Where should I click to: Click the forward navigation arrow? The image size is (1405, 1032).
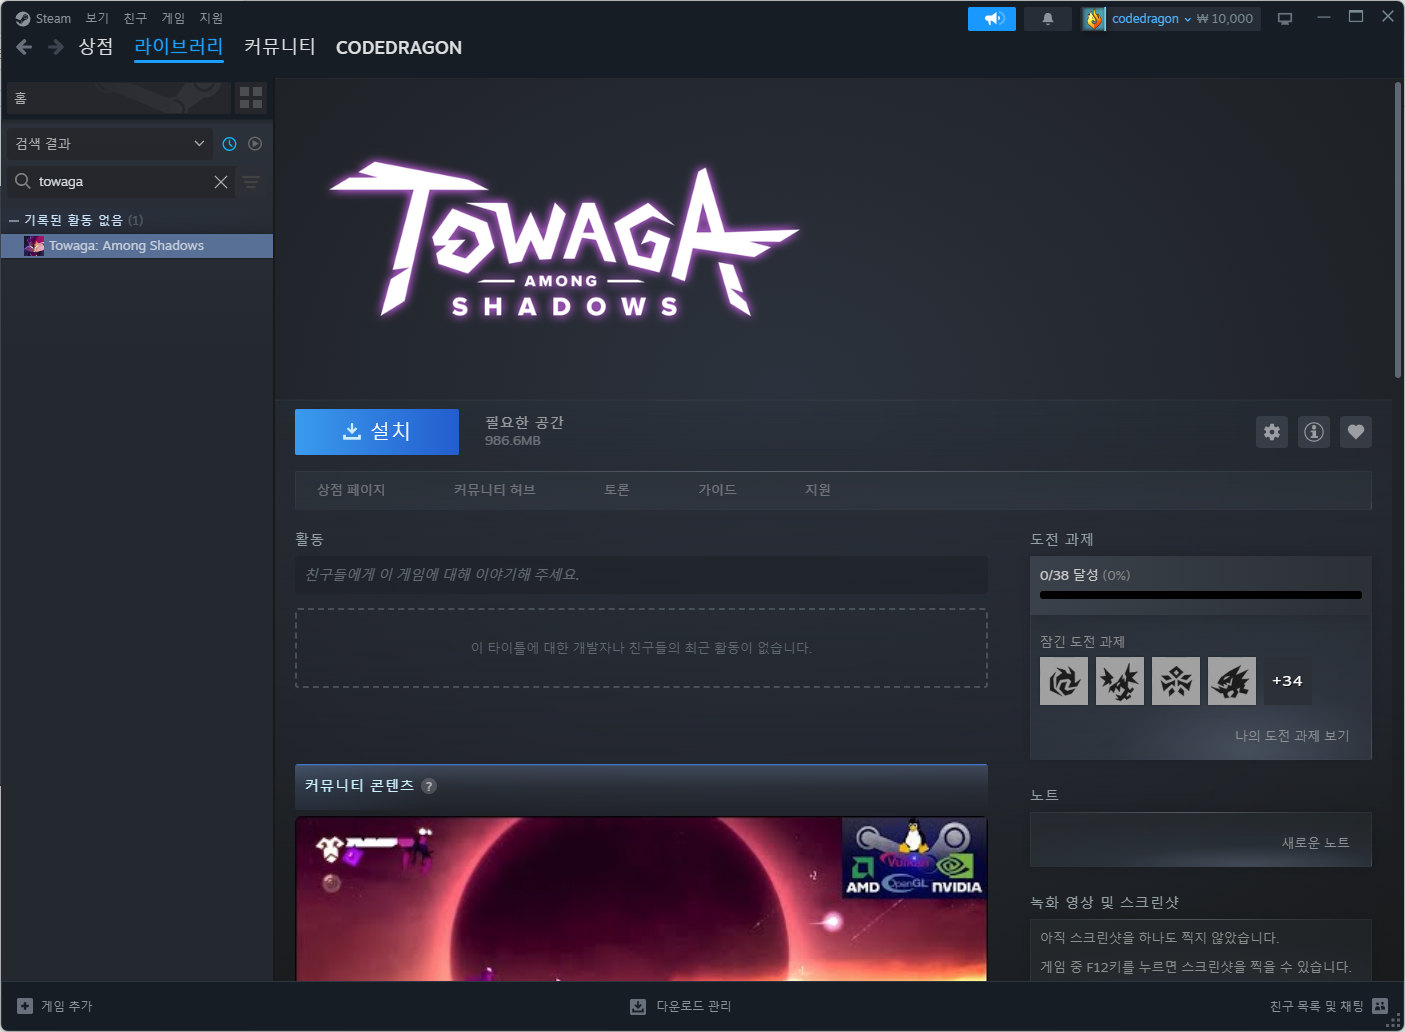[x=56, y=47]
